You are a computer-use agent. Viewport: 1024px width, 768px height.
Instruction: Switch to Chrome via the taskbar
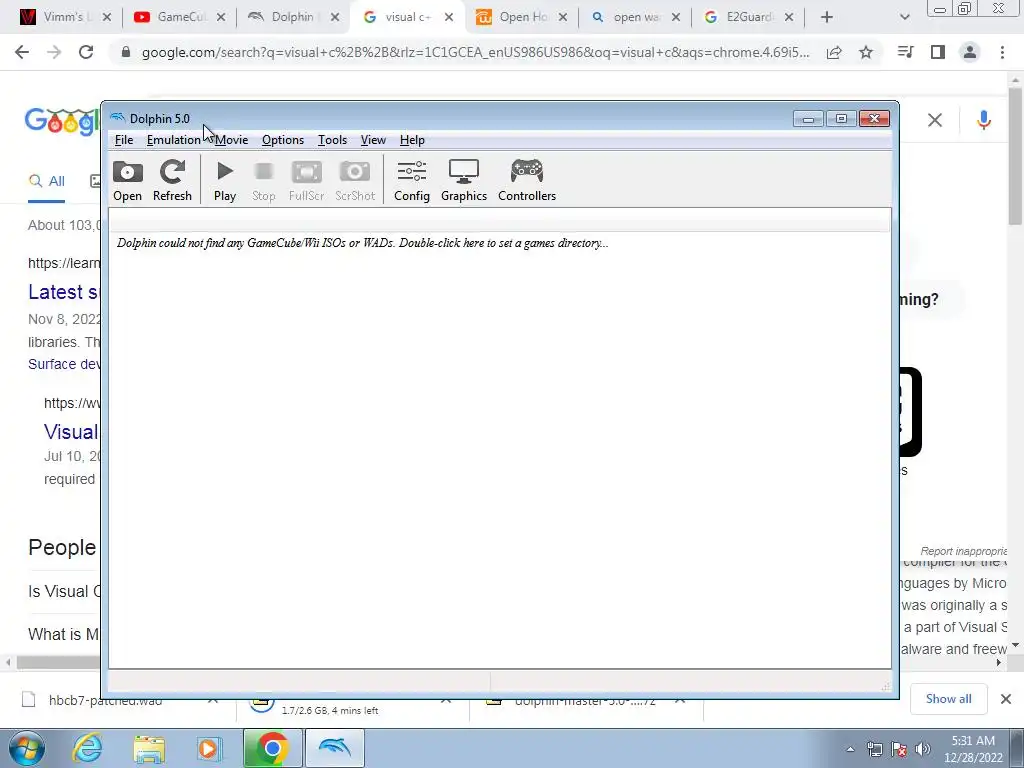coord(272,748)
